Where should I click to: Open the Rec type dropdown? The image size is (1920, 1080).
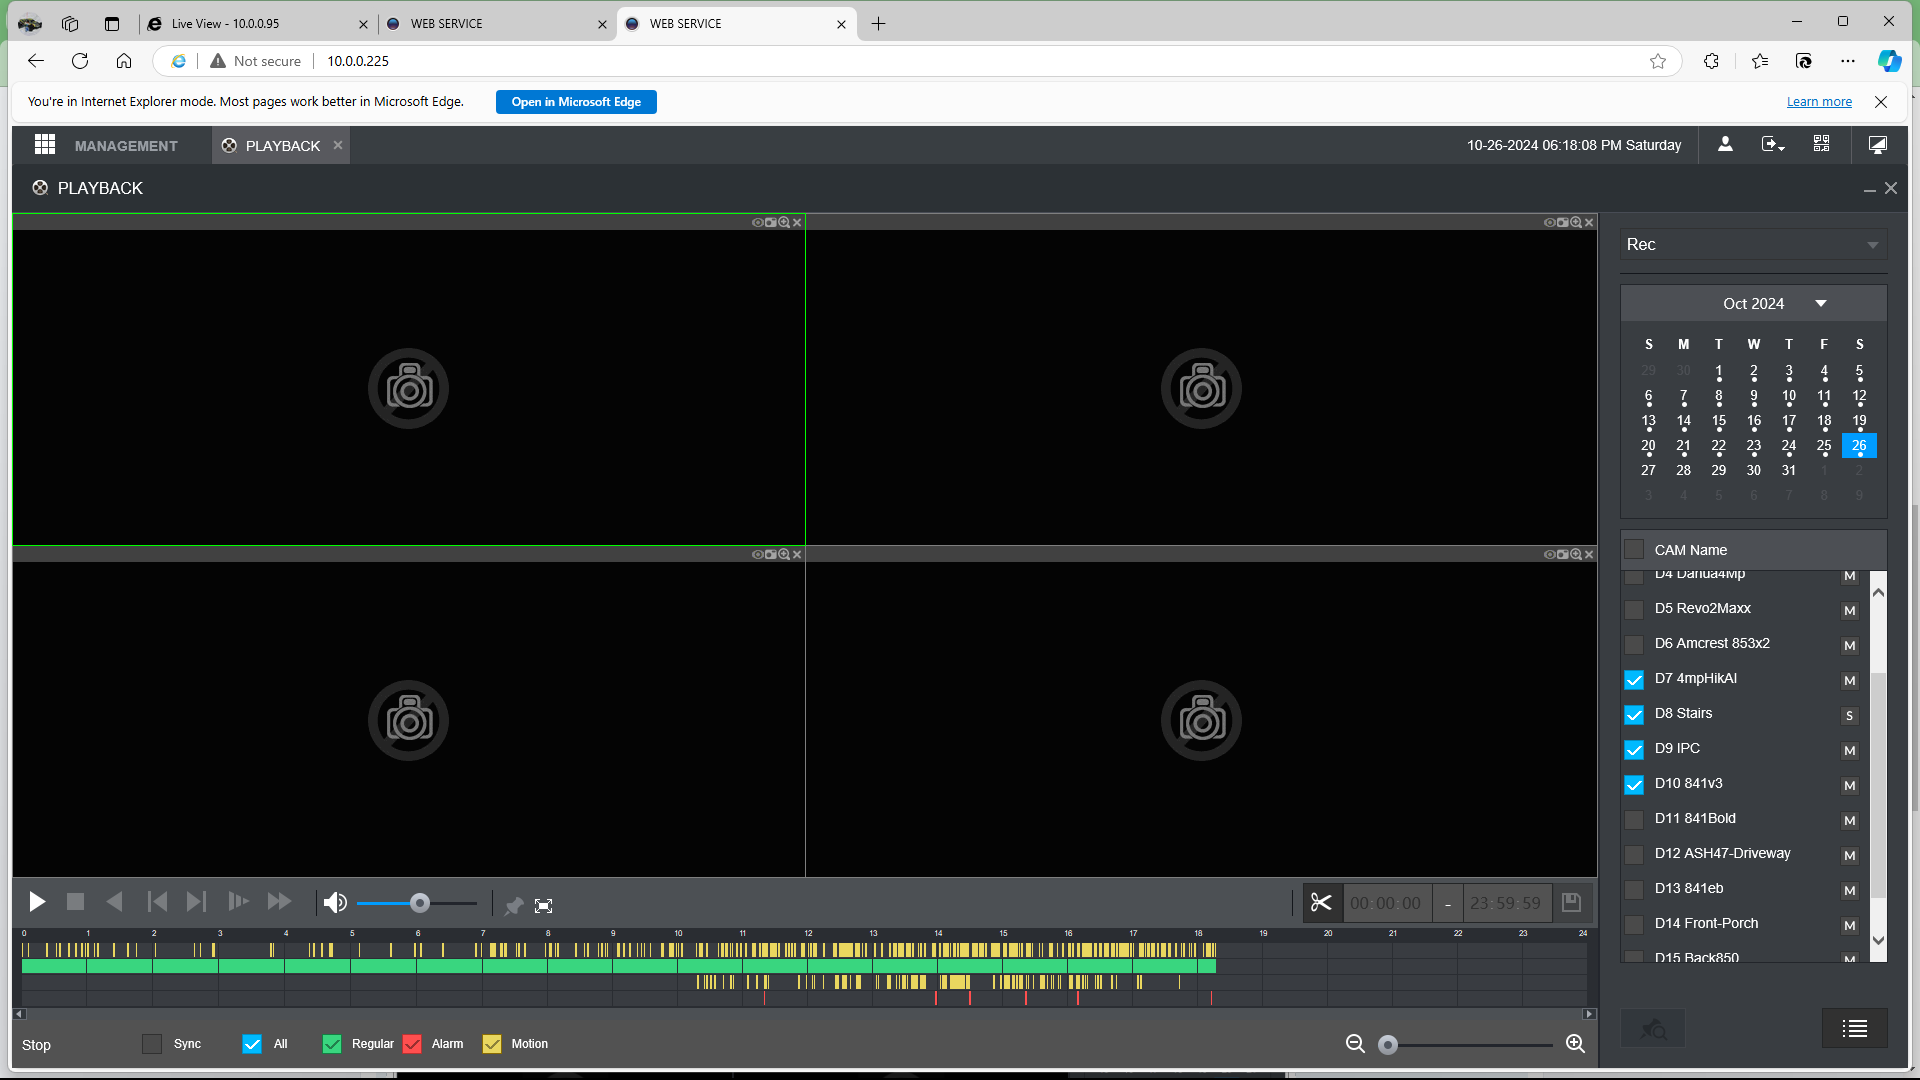1753,245
